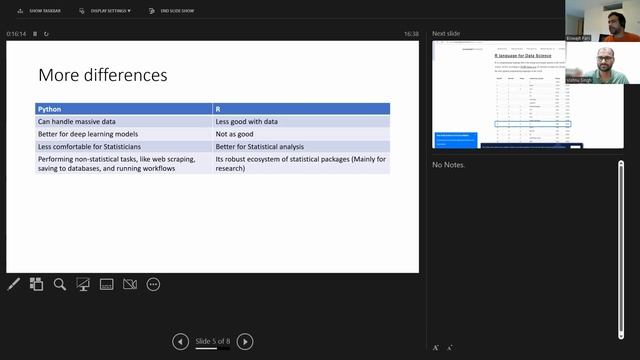Click the elapsed time 0:16:14 readout
This screenshot has height=360, width=640.
point(16,34)
